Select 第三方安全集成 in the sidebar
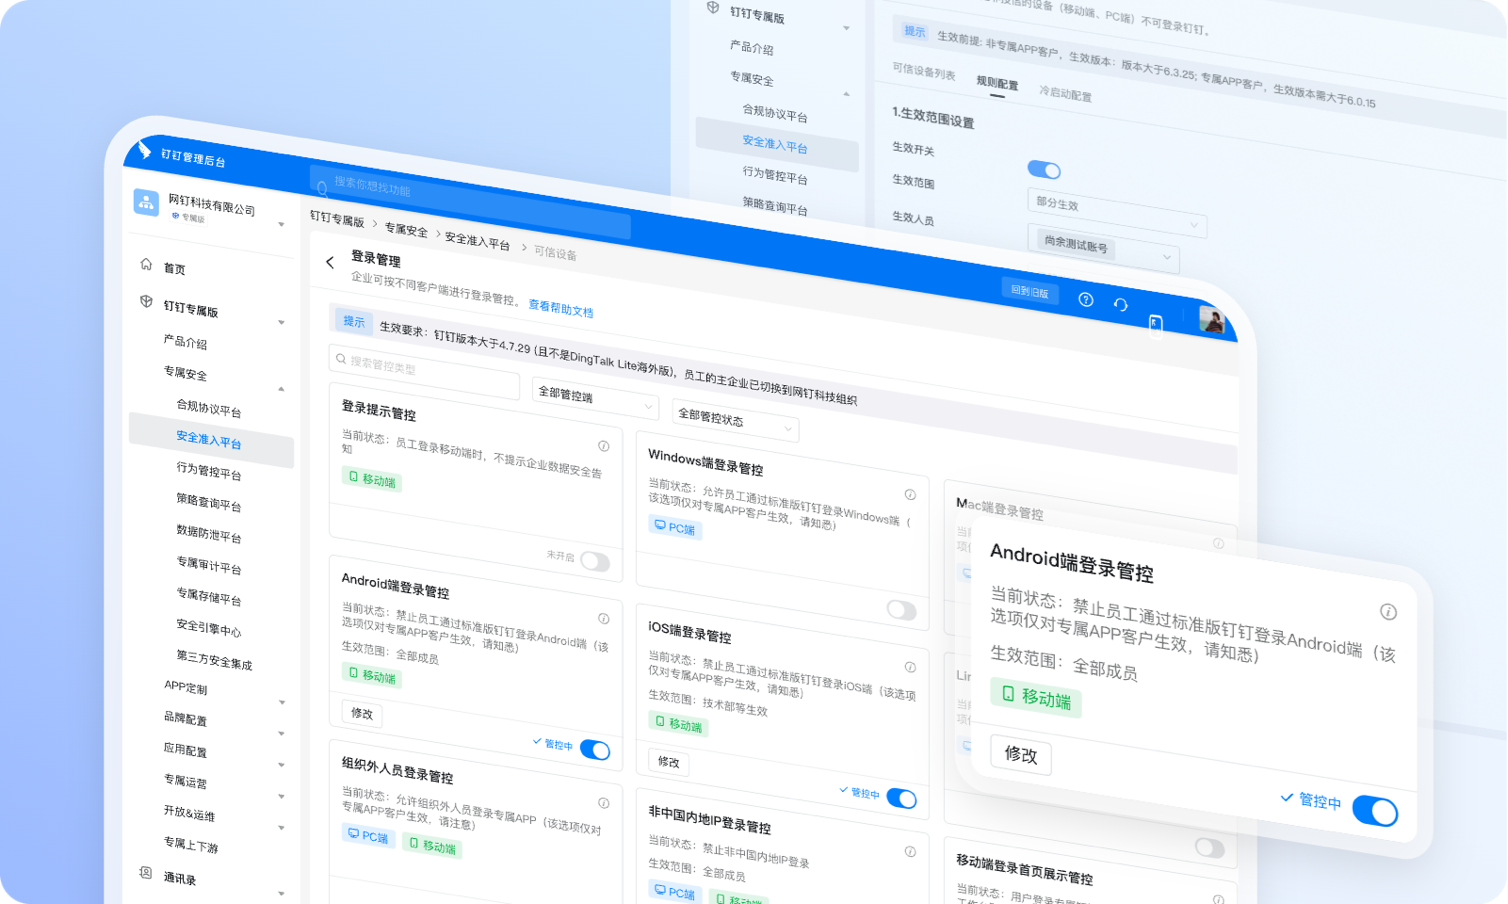 tap(214, 660)
